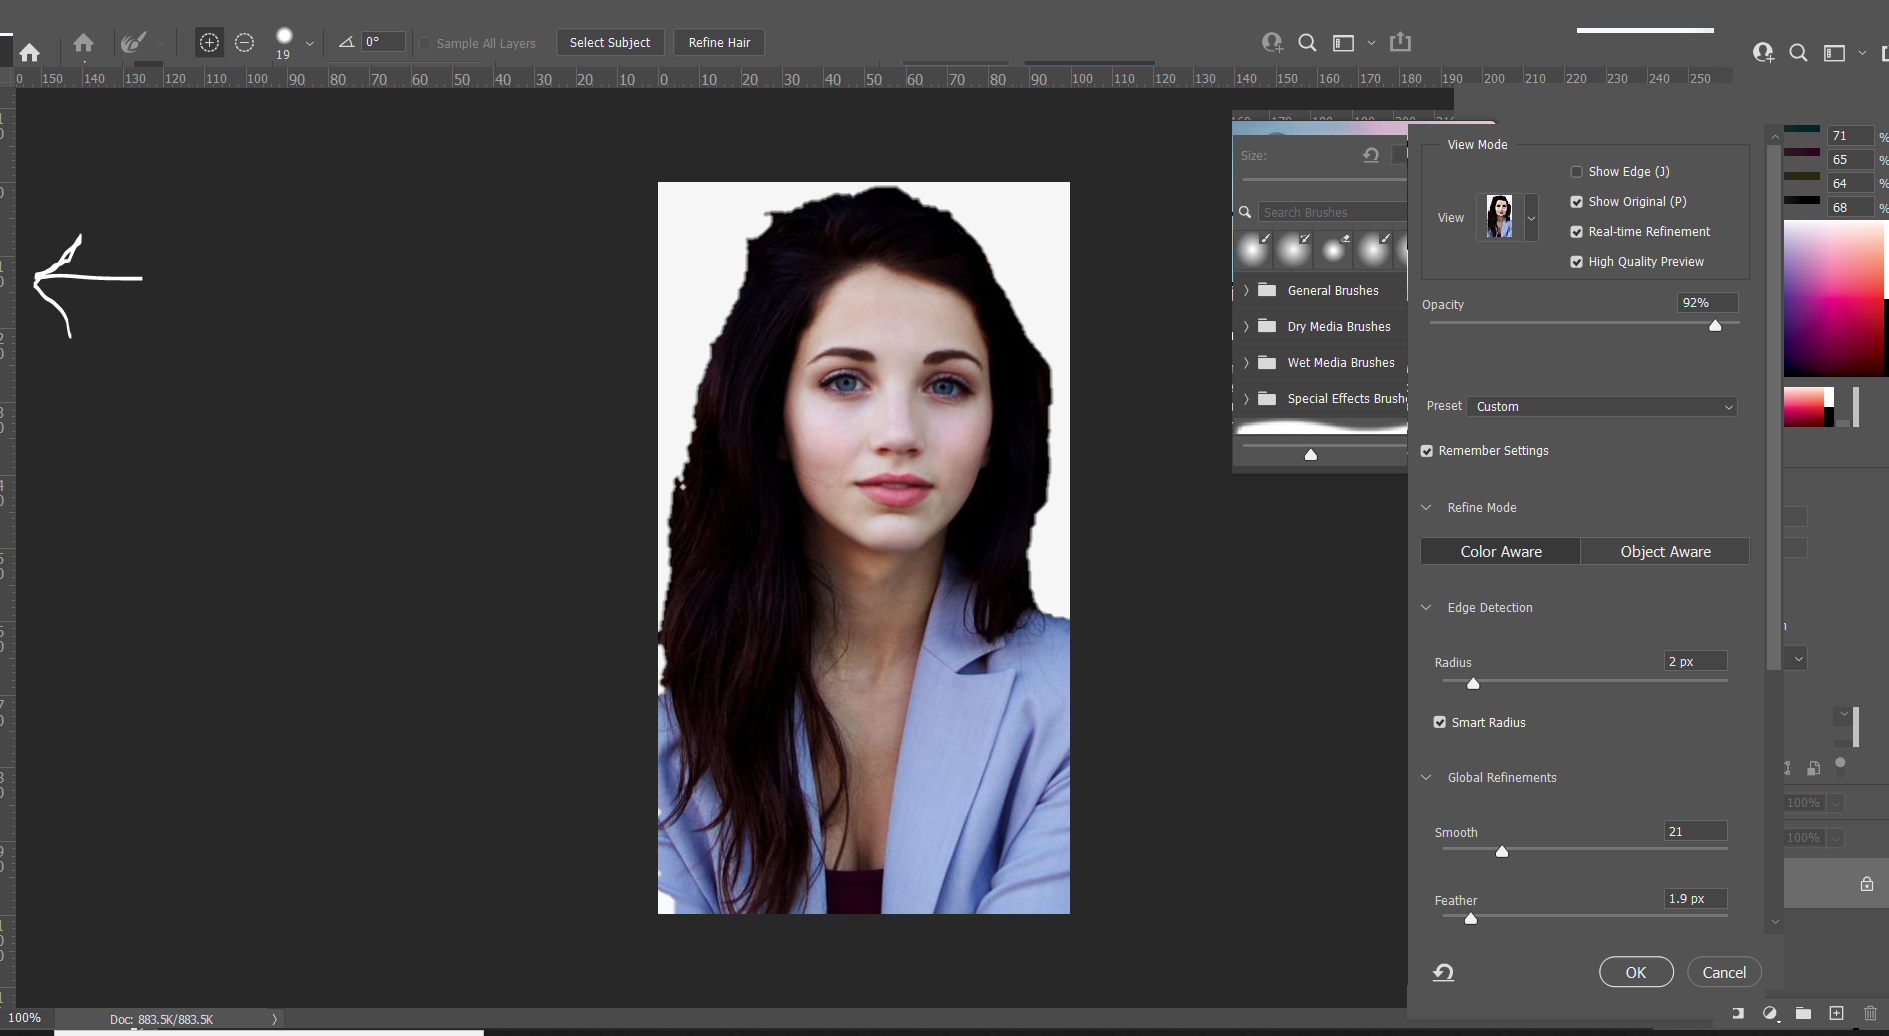Select the Subtract from selection tool

(x=244, y=43)
